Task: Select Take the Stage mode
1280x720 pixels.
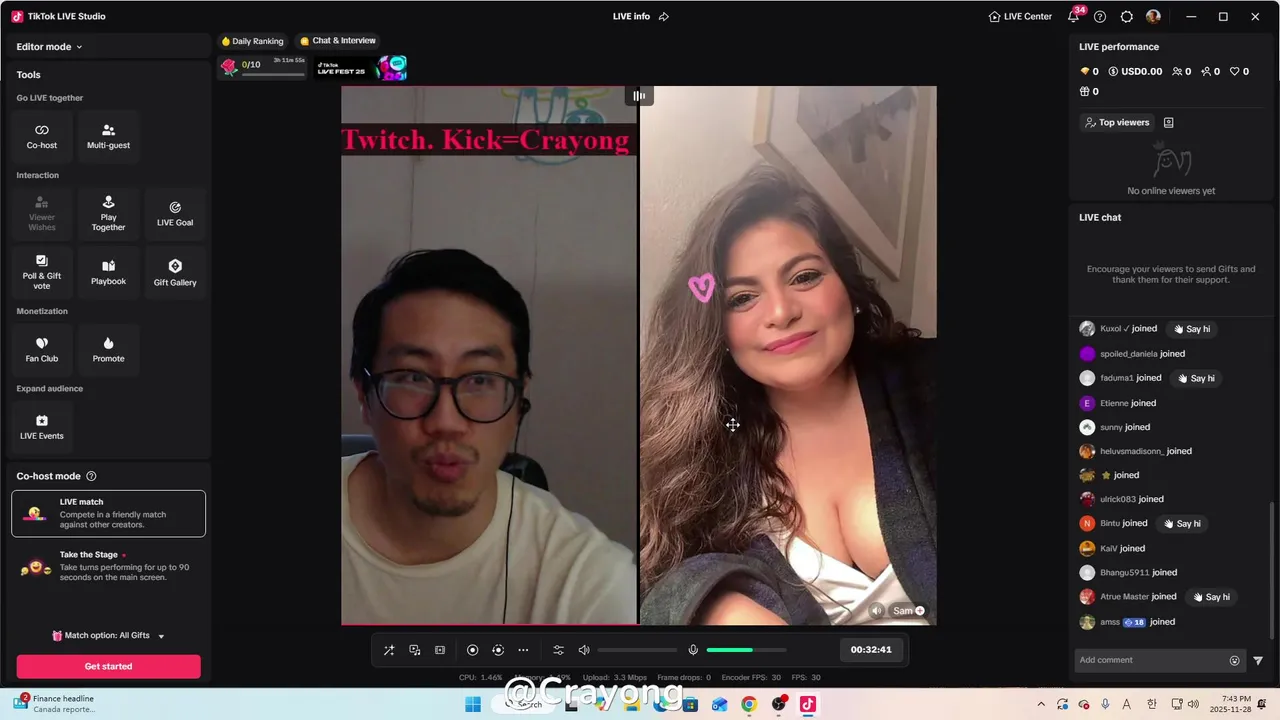Action: [108, 567]
